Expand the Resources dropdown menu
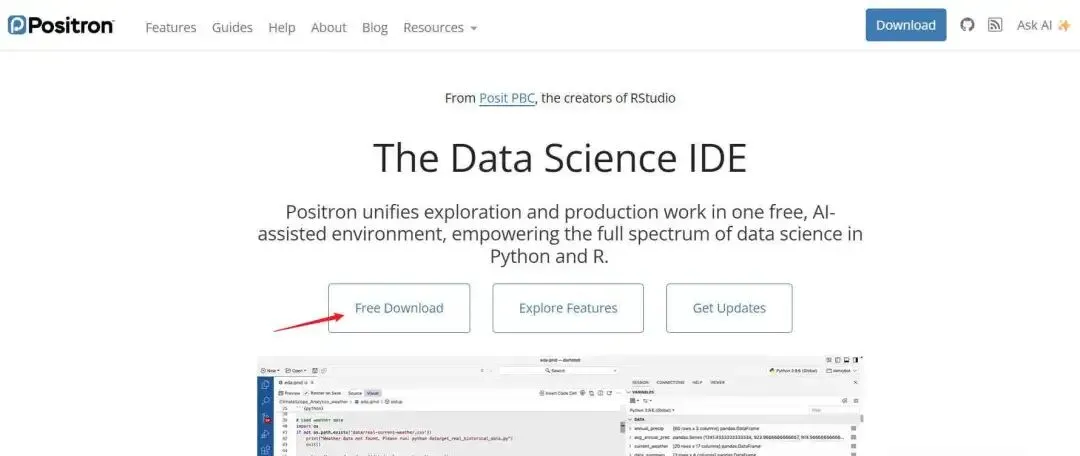The height and width of the screenshot is (456, 1080). [x=440, y=28]
